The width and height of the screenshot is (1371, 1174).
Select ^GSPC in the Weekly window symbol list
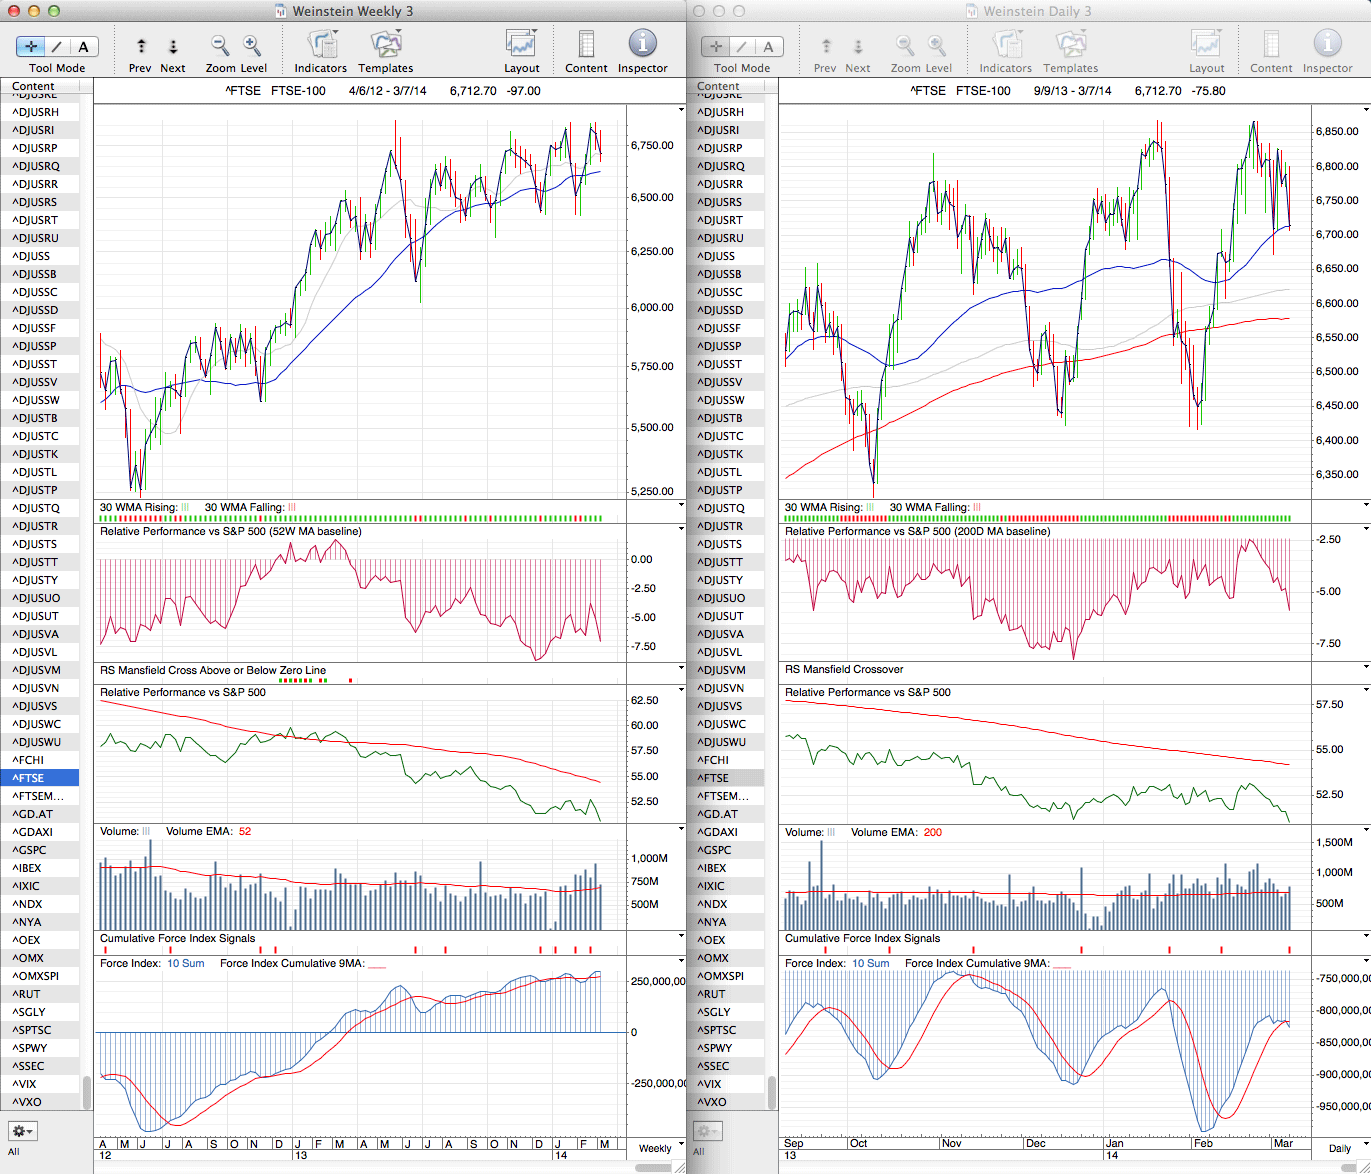tap(32, 850)
